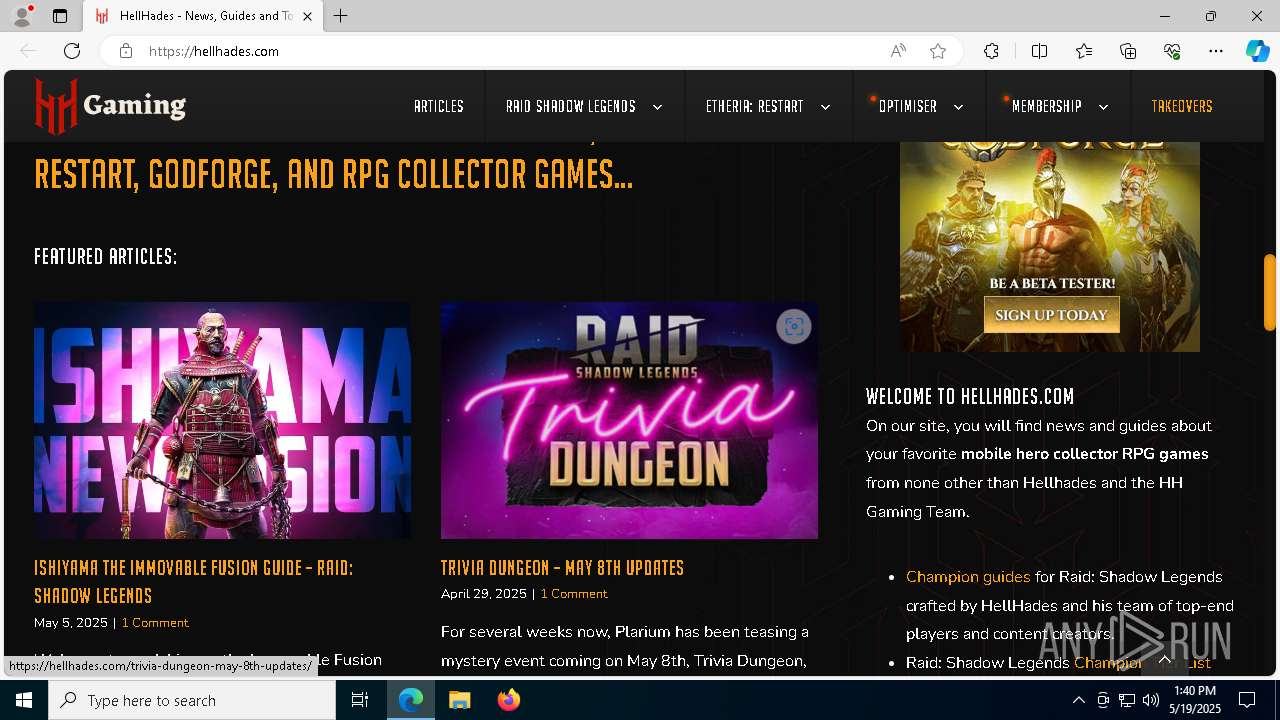Toggle Split screen view icon
1280x720 pixels.
1039,51
